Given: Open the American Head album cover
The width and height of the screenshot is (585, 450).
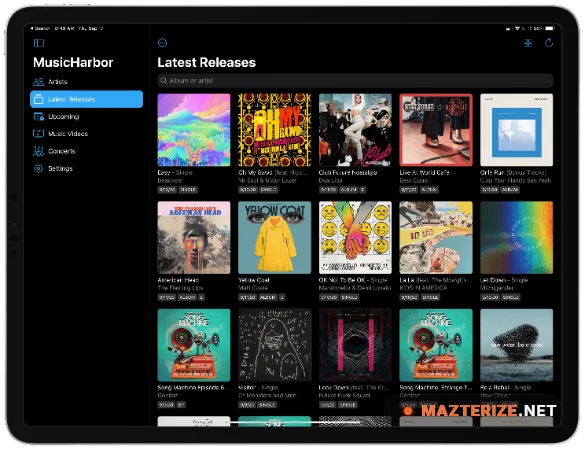Looking at the screenshot, I should [x=194, y=238].
